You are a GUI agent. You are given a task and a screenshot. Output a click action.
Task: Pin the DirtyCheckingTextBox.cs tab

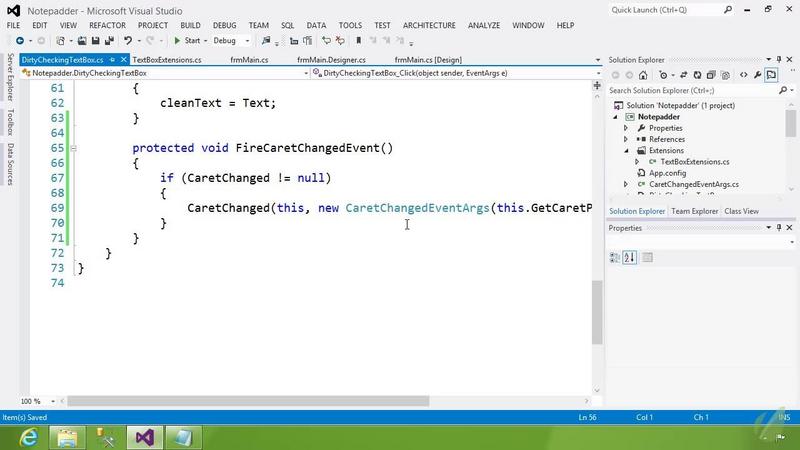[112, 60]
